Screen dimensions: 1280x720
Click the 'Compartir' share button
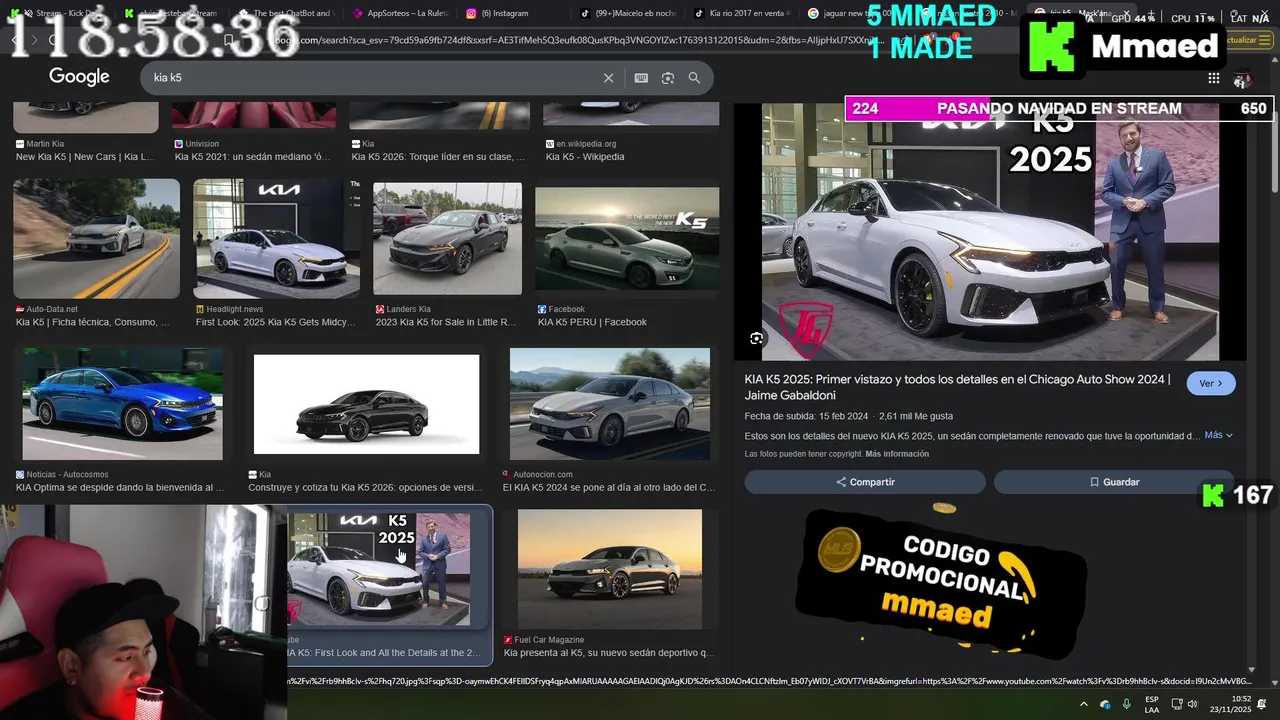pyautogui.click(x=865, y=482)
